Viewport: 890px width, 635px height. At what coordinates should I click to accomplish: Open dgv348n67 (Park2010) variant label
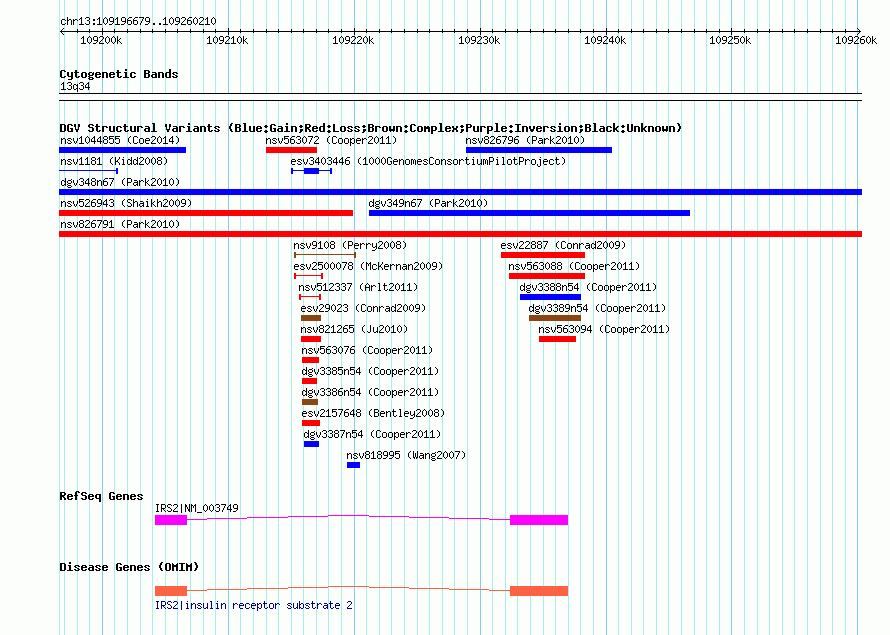pos(120,182)
